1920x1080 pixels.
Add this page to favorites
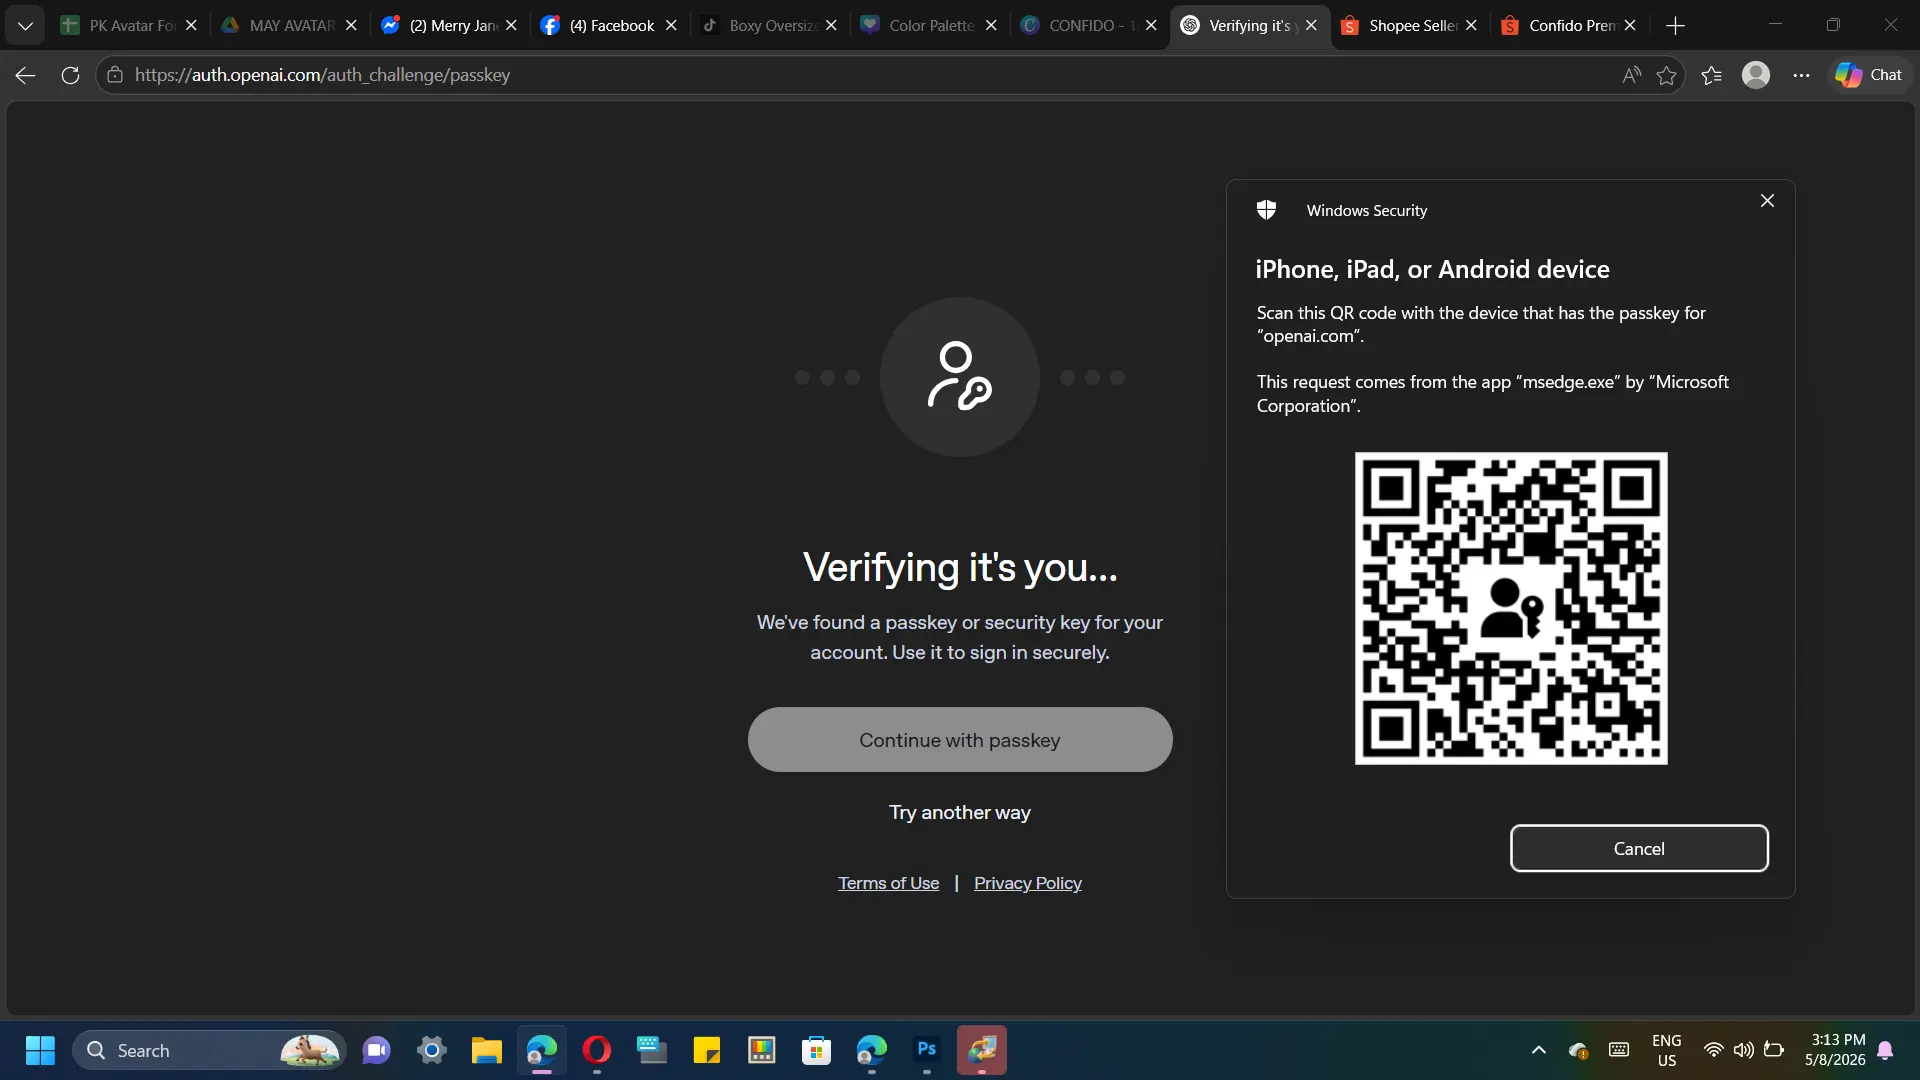1666,75
